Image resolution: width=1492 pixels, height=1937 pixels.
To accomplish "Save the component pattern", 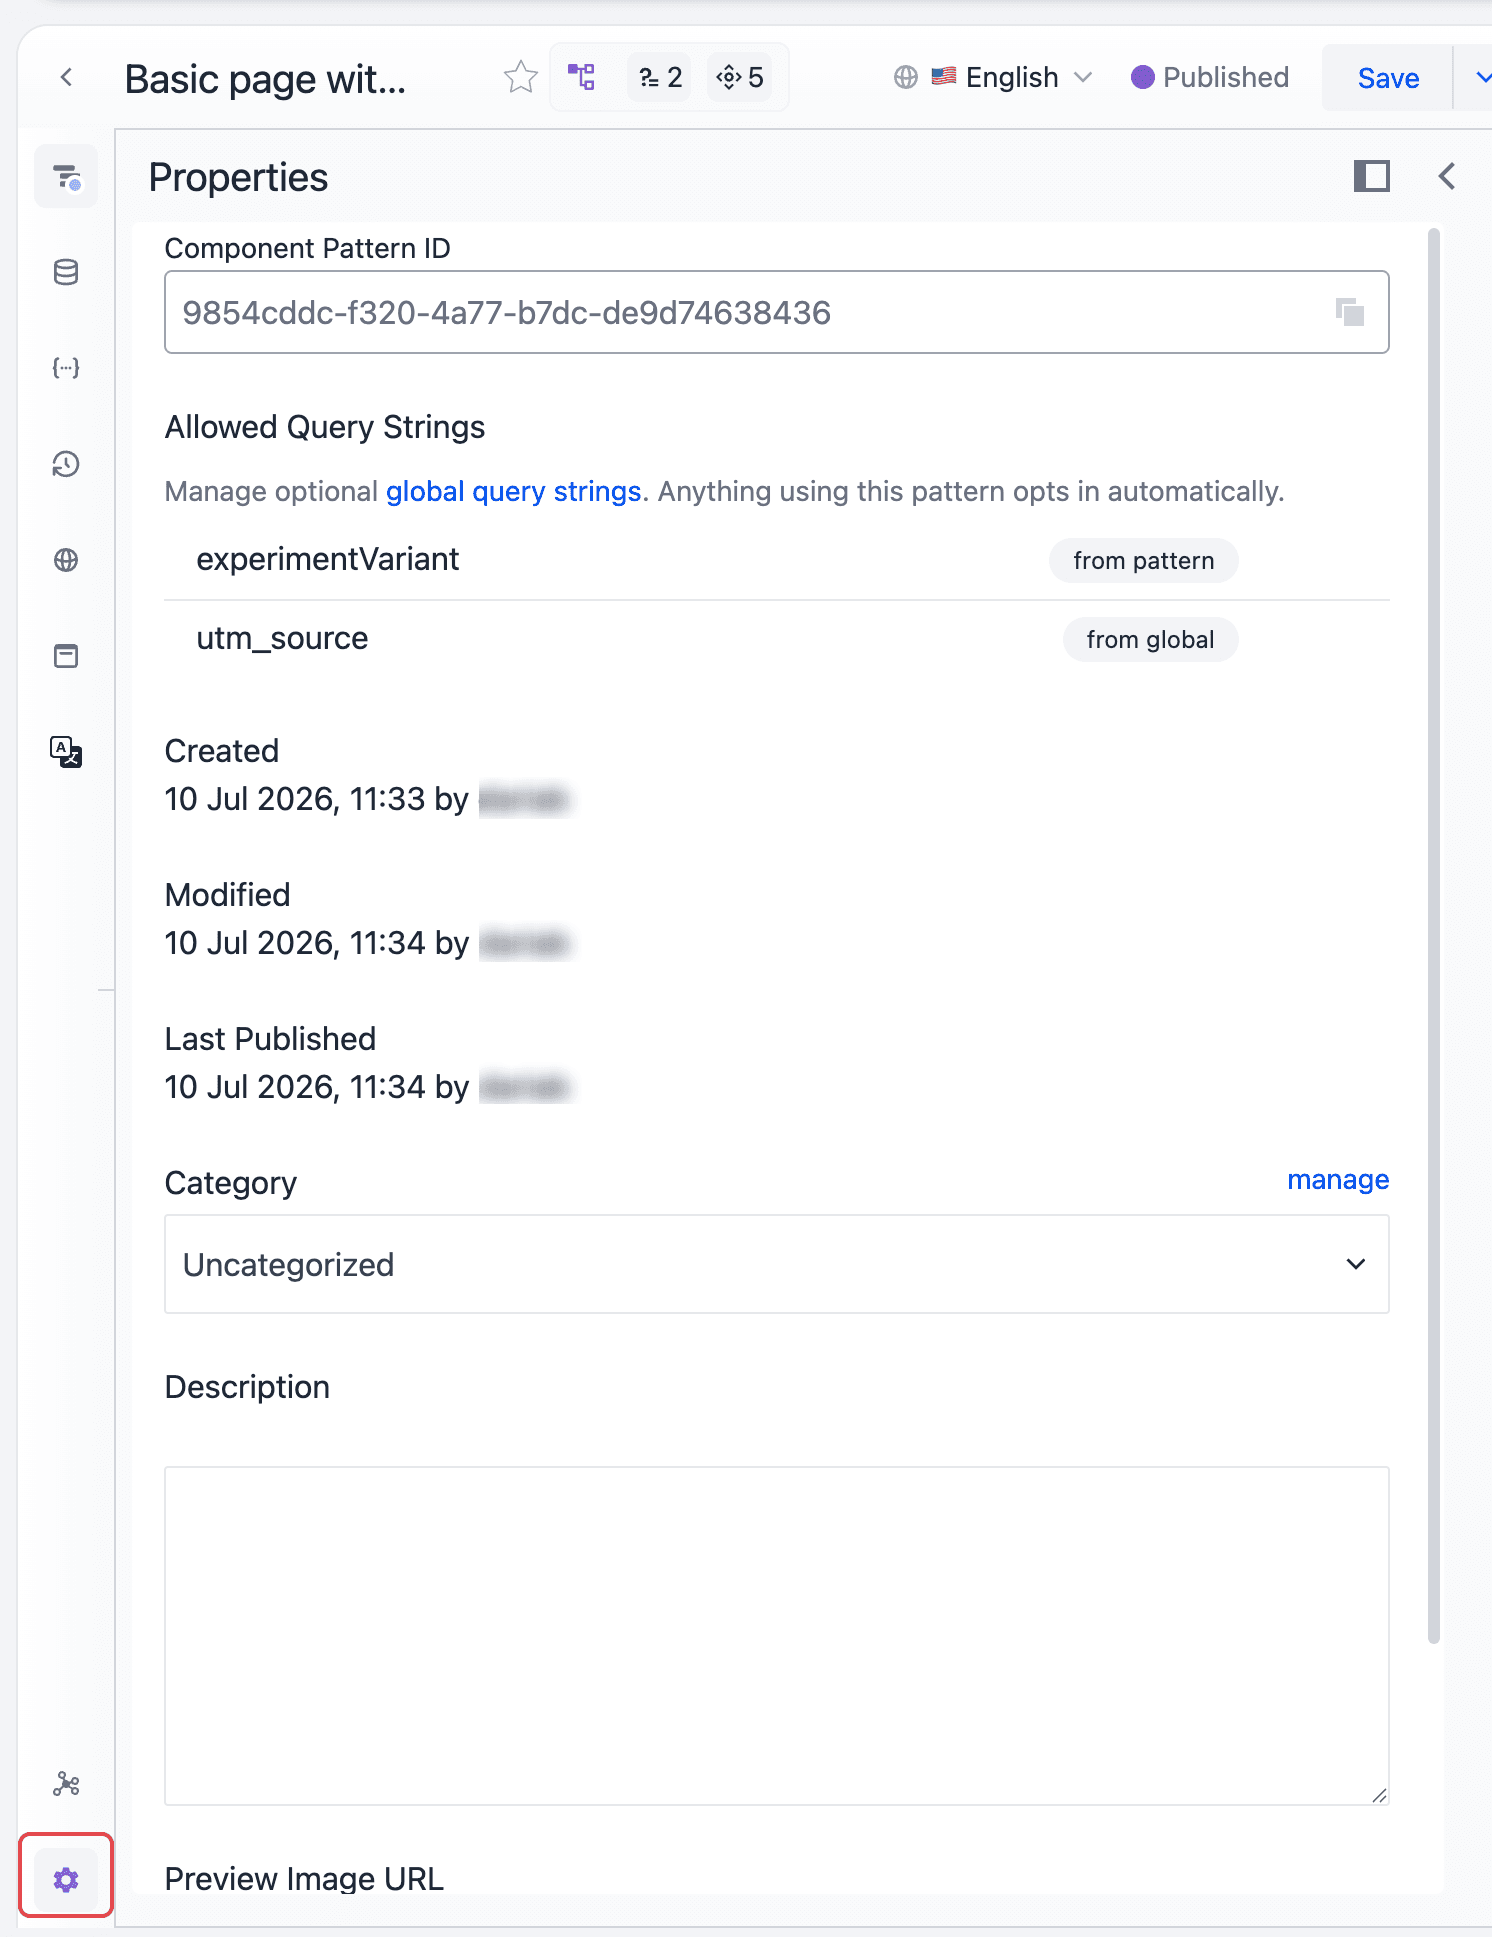I will click(x=1387, y=78).
